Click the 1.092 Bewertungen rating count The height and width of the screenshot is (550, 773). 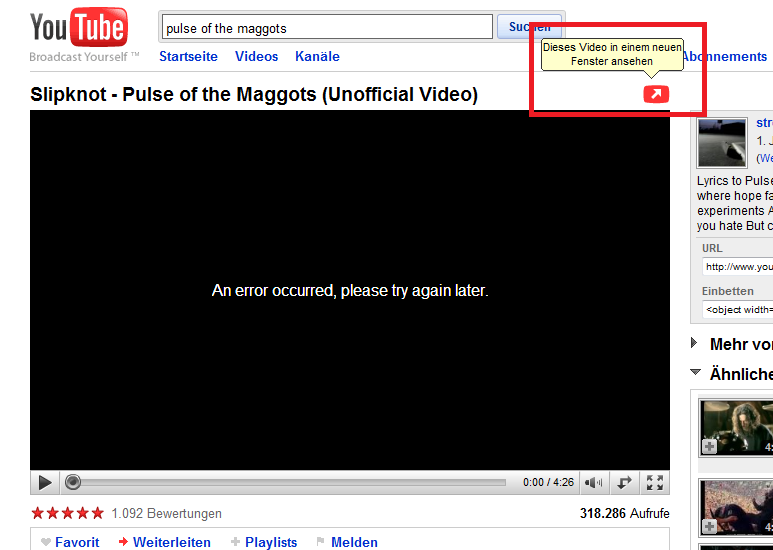pyautogui.click(x=167, y=514)
